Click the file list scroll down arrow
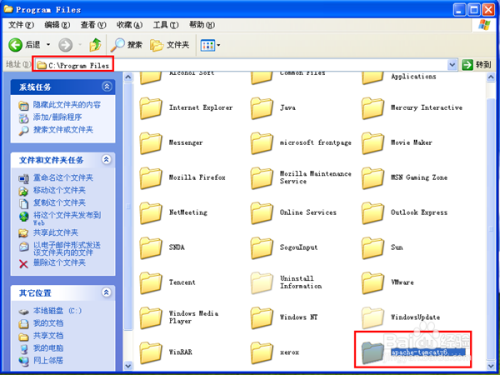 click(x=491, y=366)
